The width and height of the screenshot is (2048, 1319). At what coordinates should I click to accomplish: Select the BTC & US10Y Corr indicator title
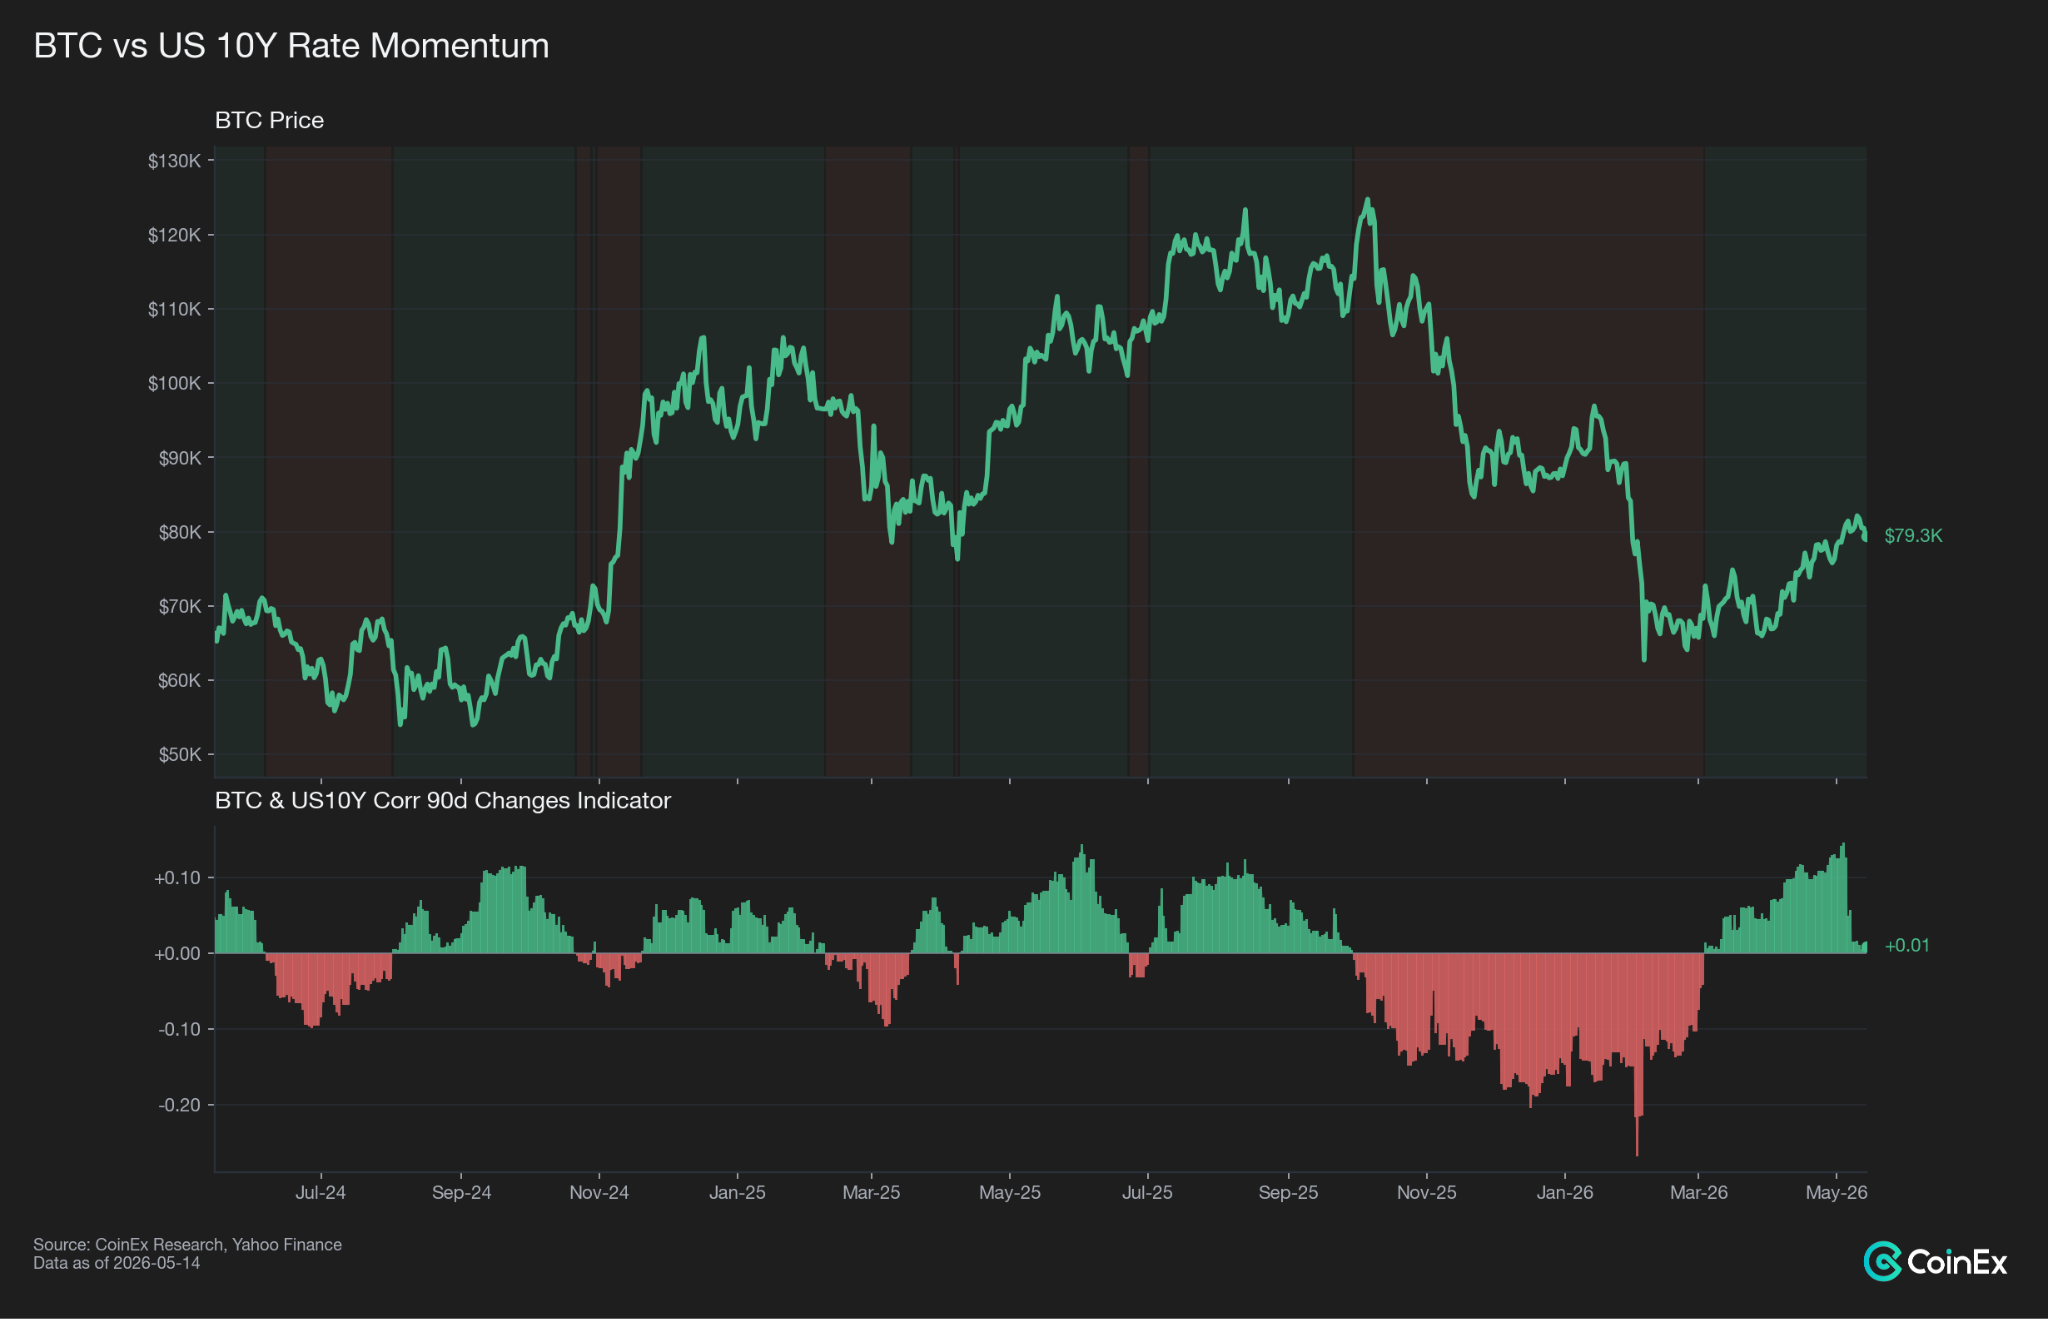(442, 800)
